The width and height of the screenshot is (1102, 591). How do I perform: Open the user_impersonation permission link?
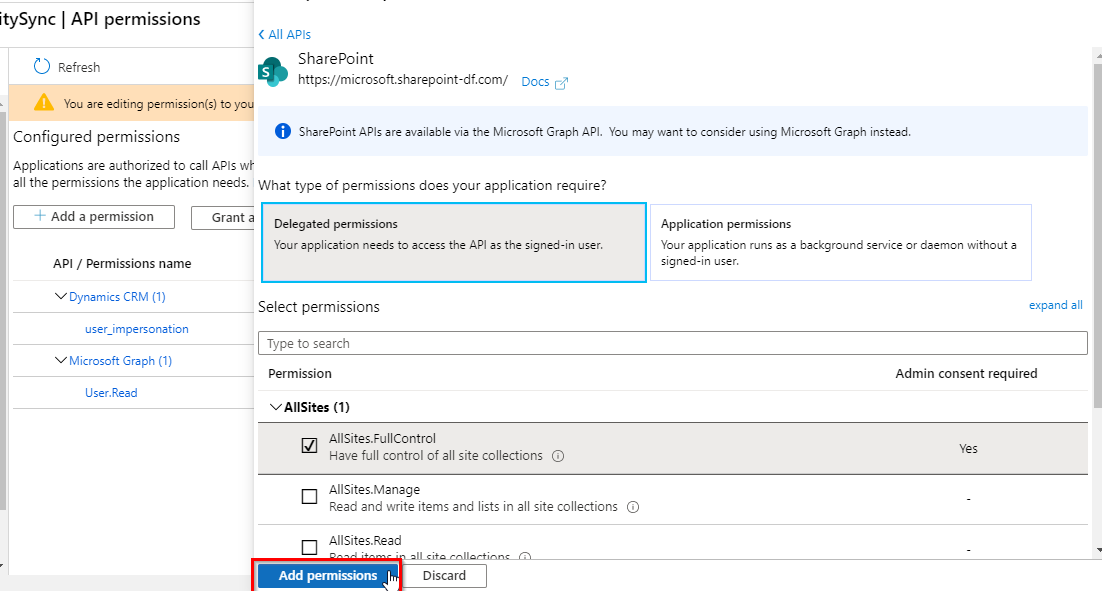(x=136, y=329)
